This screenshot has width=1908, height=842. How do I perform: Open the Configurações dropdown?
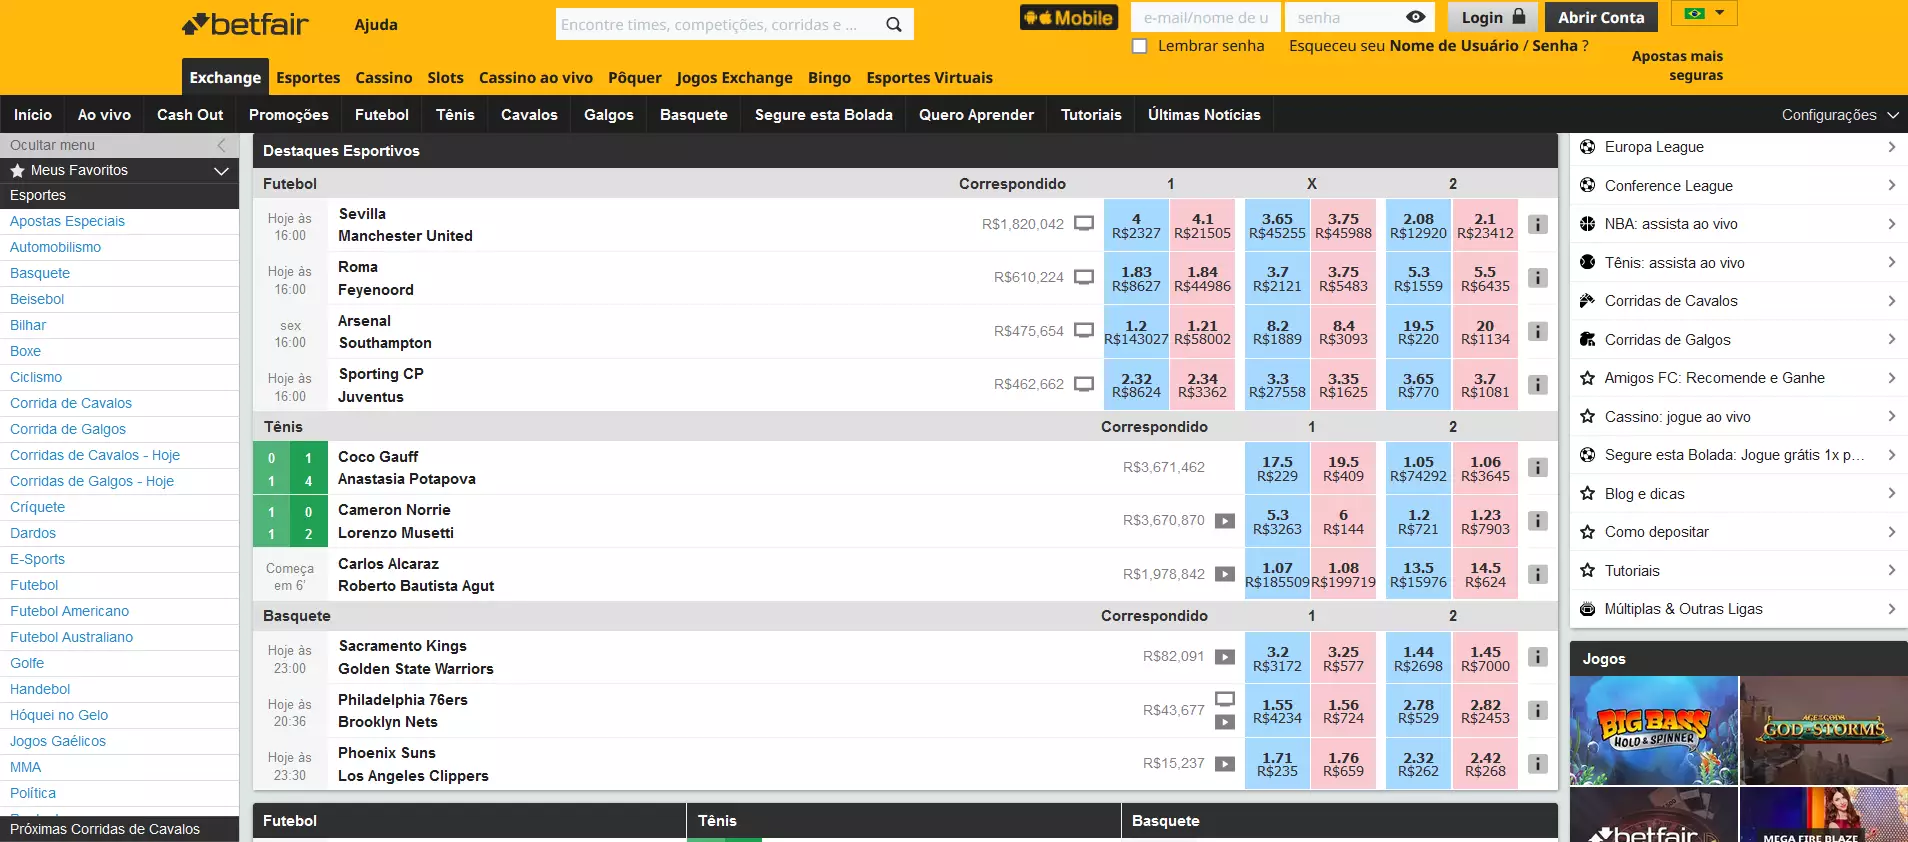1838,115
